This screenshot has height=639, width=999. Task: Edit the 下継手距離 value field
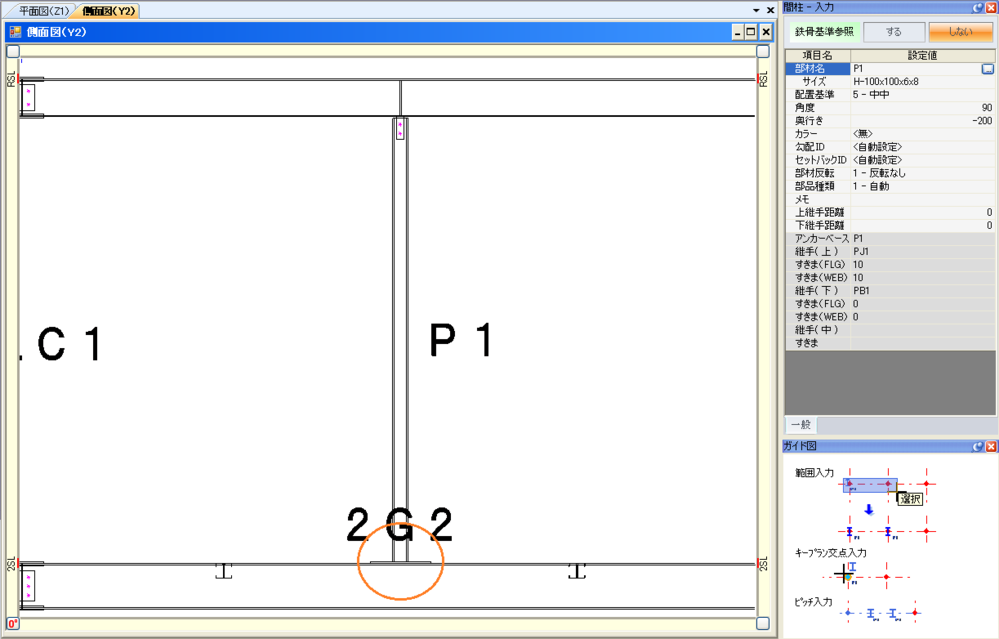point(923,226)
